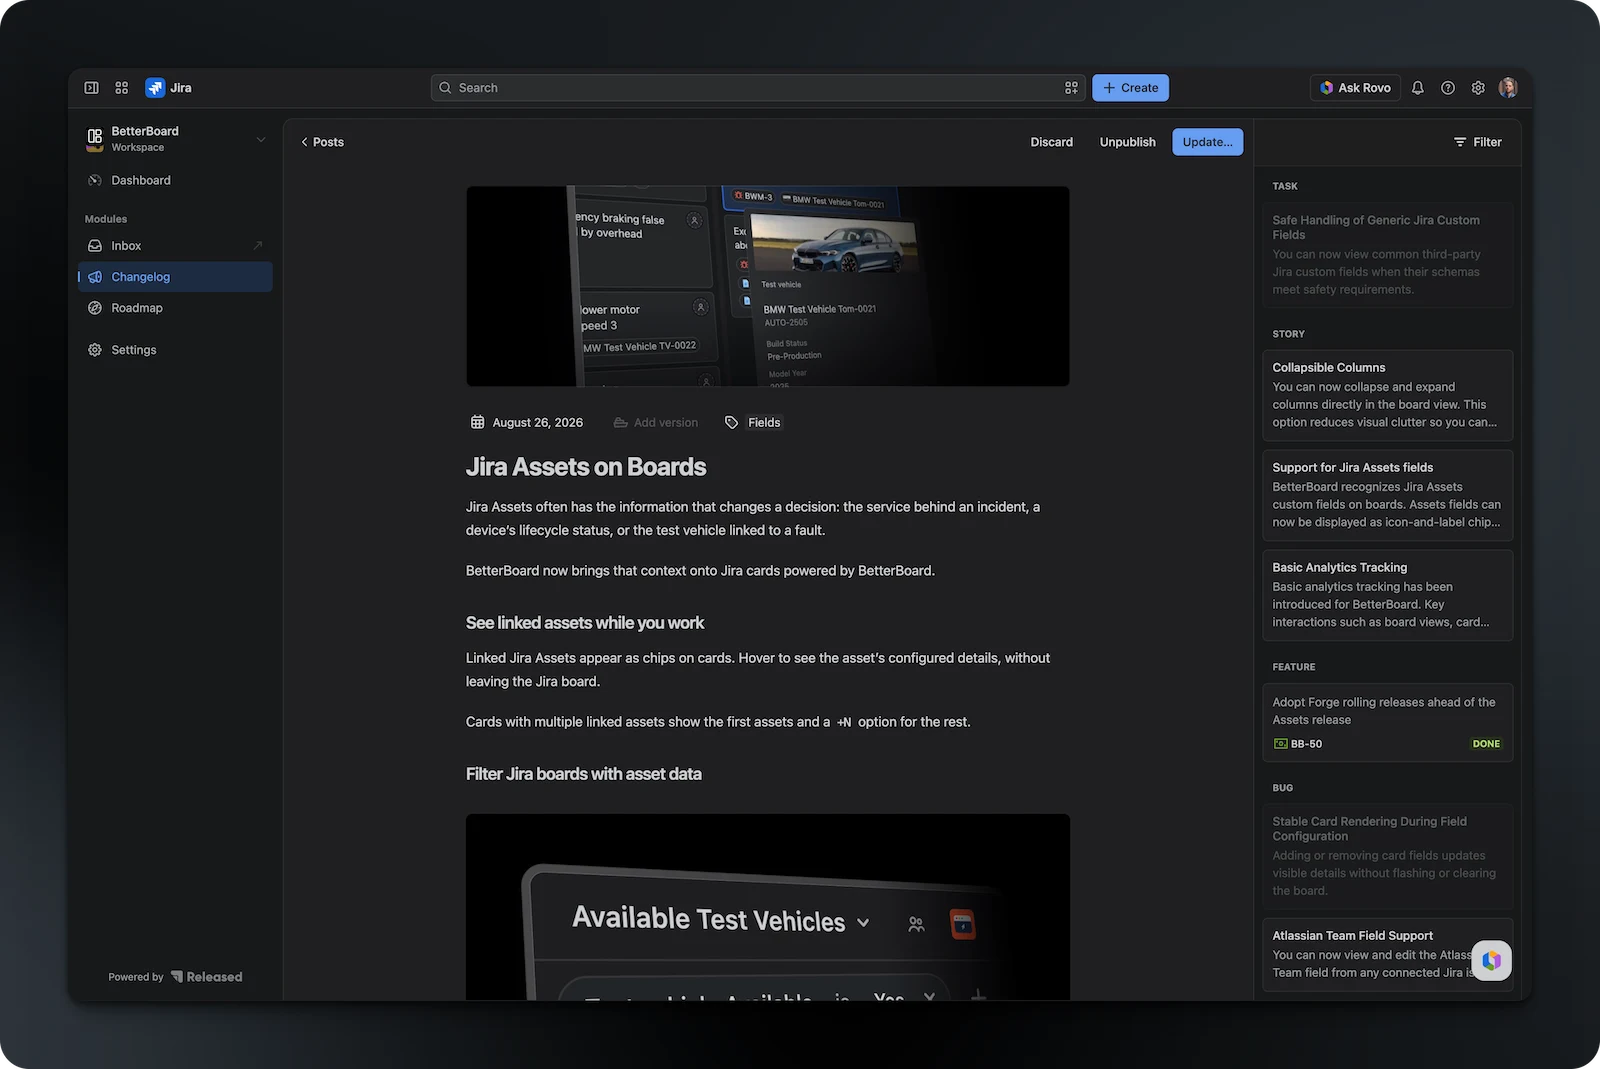
Task: Open the Roadmap module
Action: (x=175, y=308)
